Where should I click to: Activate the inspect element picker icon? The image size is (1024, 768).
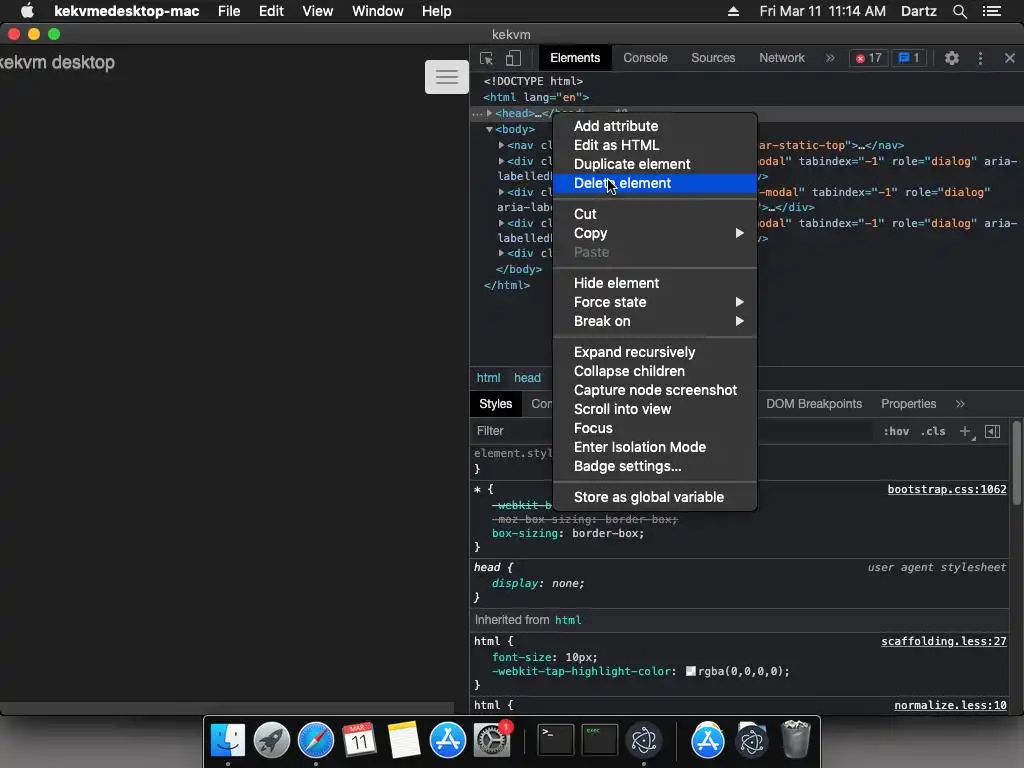coord(487,58)
